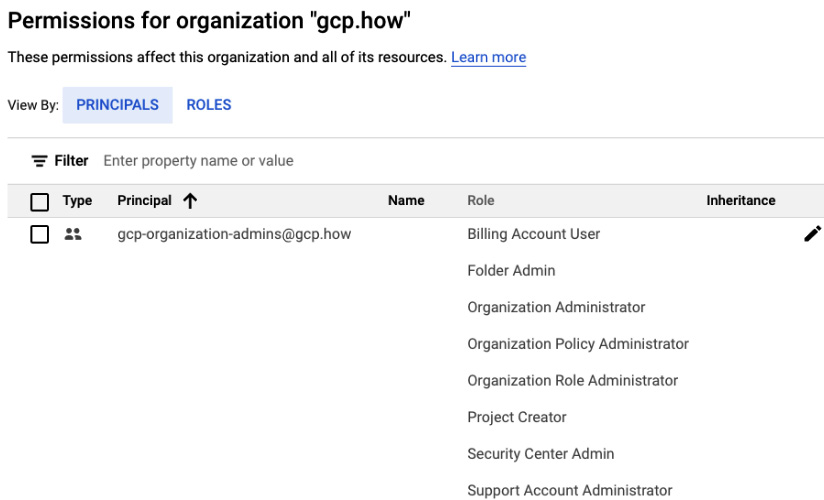This screenshot has width=824, height=500.
Task: Switch to the ROLES view tab
Action: pyautogui.click(x=209, y=105)
